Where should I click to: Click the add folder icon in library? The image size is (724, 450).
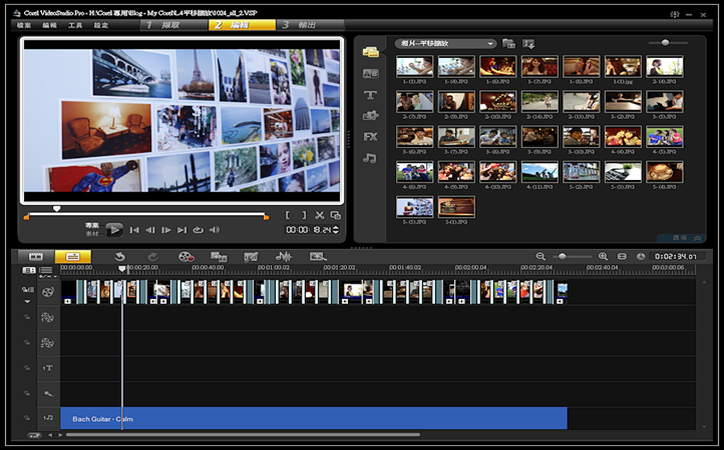point(509,44)
